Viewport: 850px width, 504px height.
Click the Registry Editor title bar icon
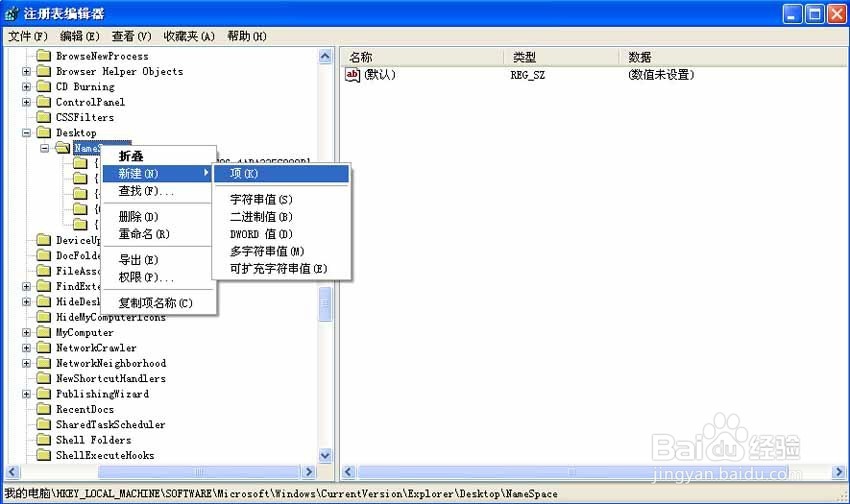click(x=11, y=14)
